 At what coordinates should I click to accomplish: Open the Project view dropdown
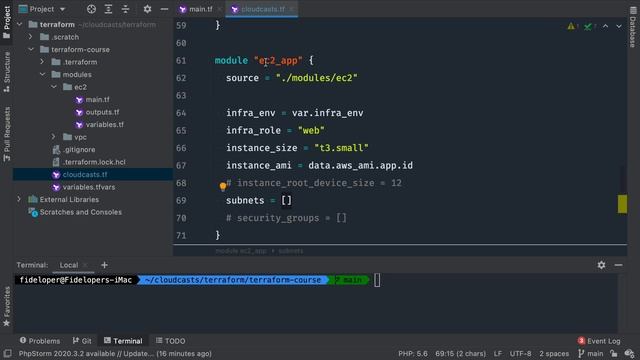coord(42,9)
